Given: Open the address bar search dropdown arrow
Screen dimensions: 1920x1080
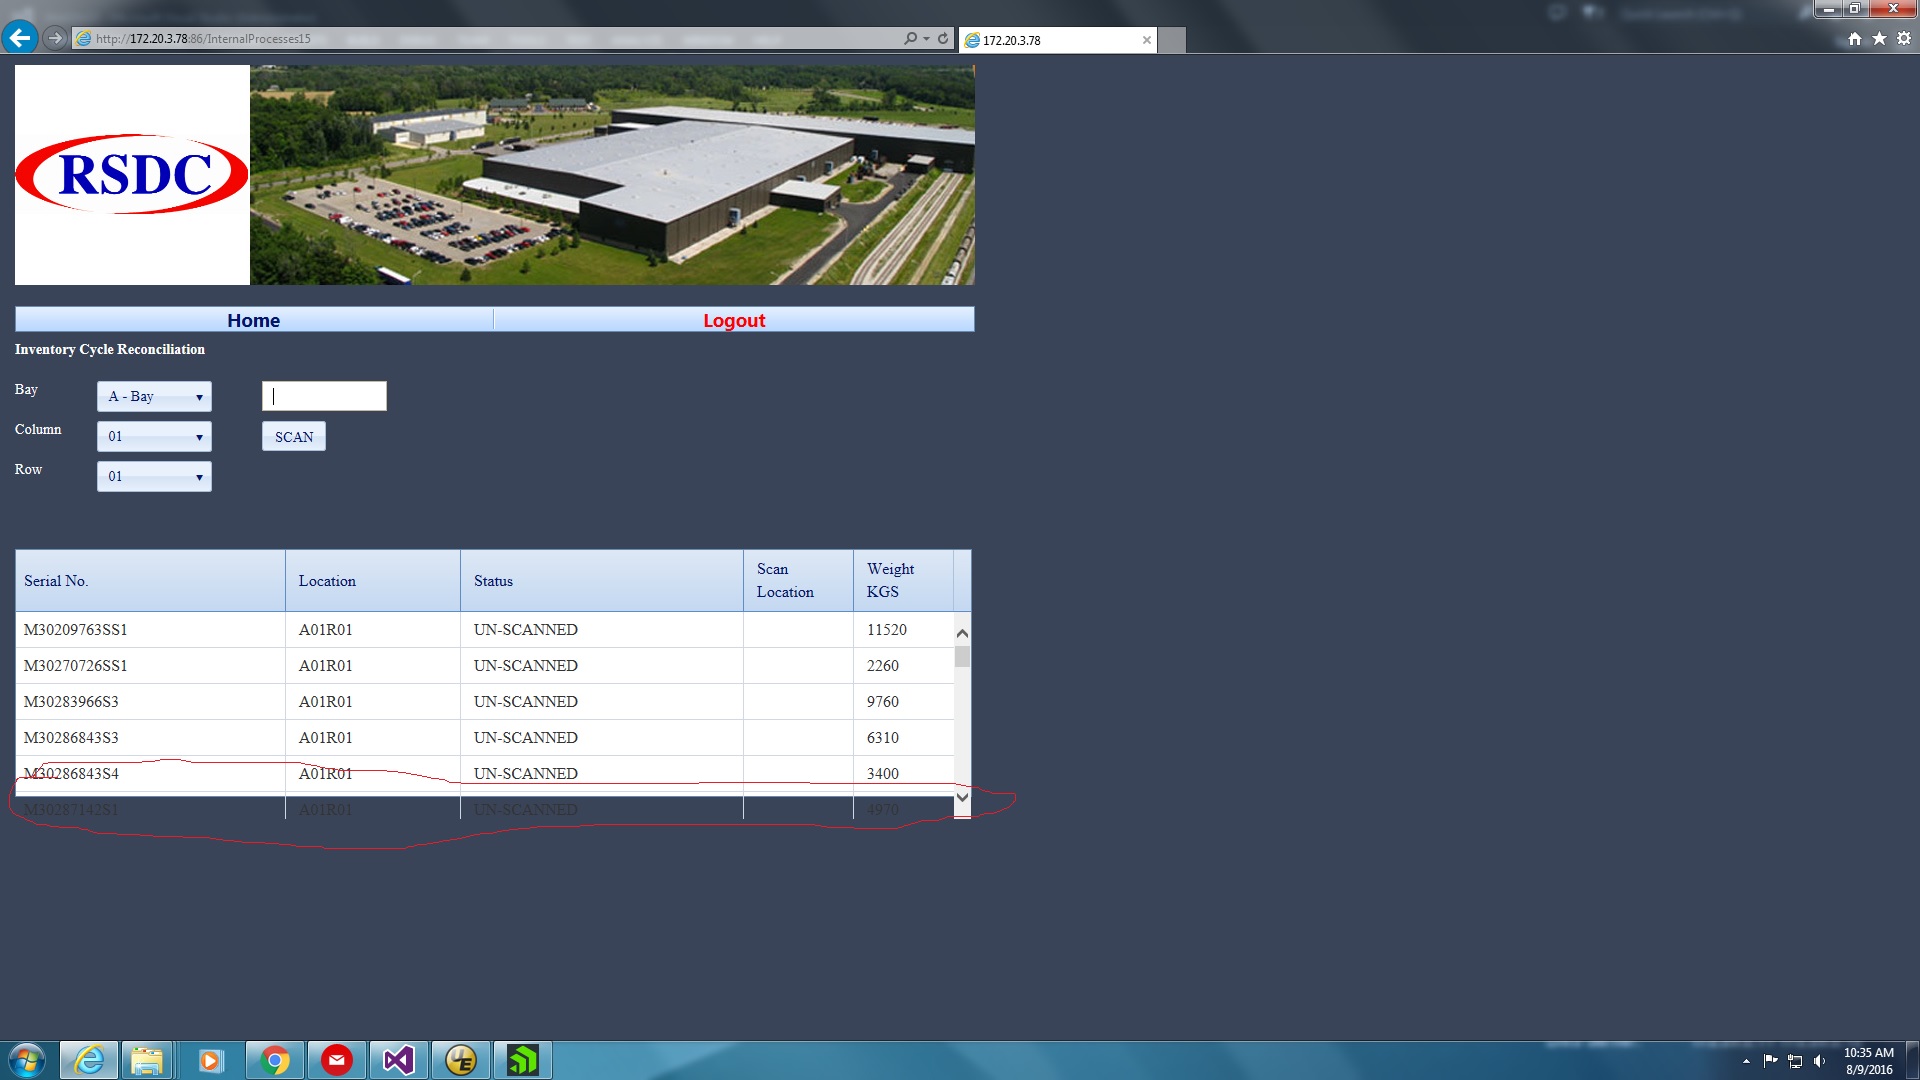Looking at the screenshot, I should (x=926, y=38).
